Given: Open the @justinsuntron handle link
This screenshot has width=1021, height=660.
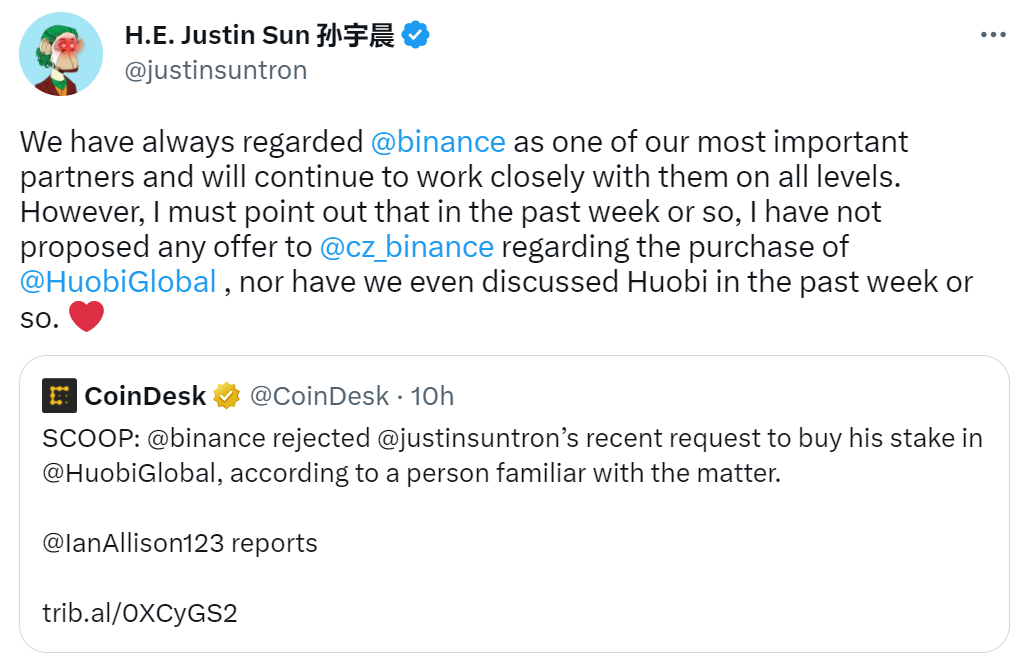Looking at the screenshot, I should (216, 70).
